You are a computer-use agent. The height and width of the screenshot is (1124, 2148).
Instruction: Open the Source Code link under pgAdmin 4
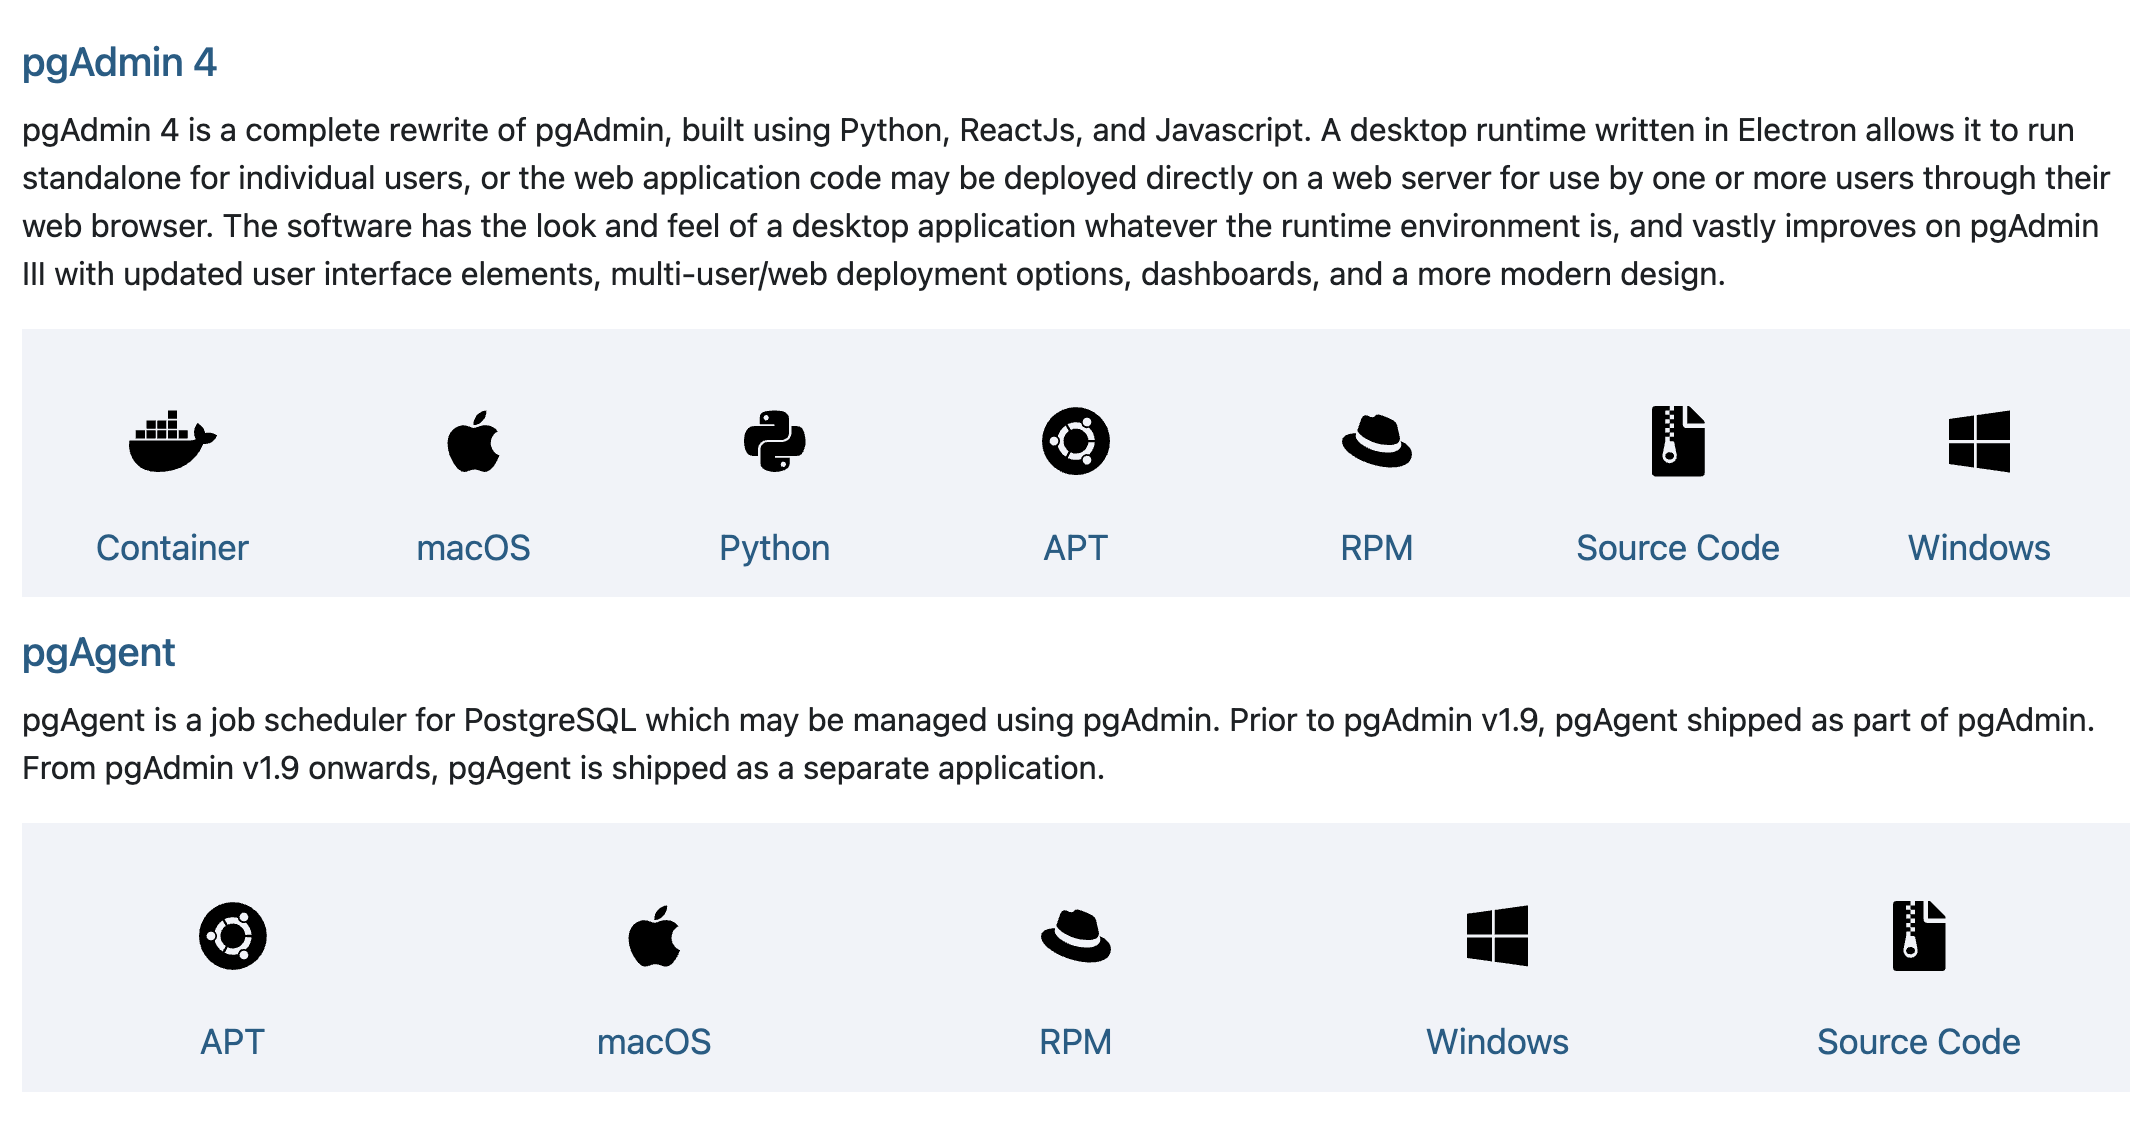tap(1678, 547)
